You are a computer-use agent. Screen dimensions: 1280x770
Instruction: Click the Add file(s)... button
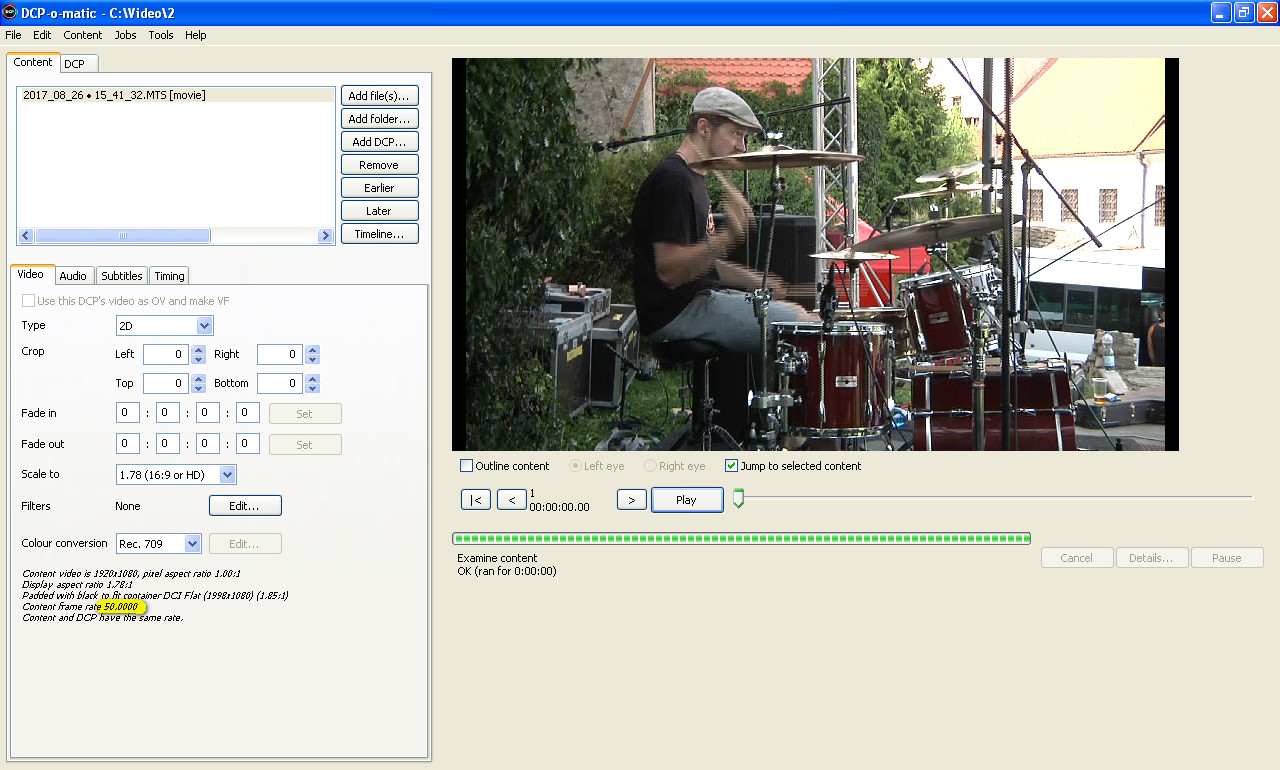(379, 96)
